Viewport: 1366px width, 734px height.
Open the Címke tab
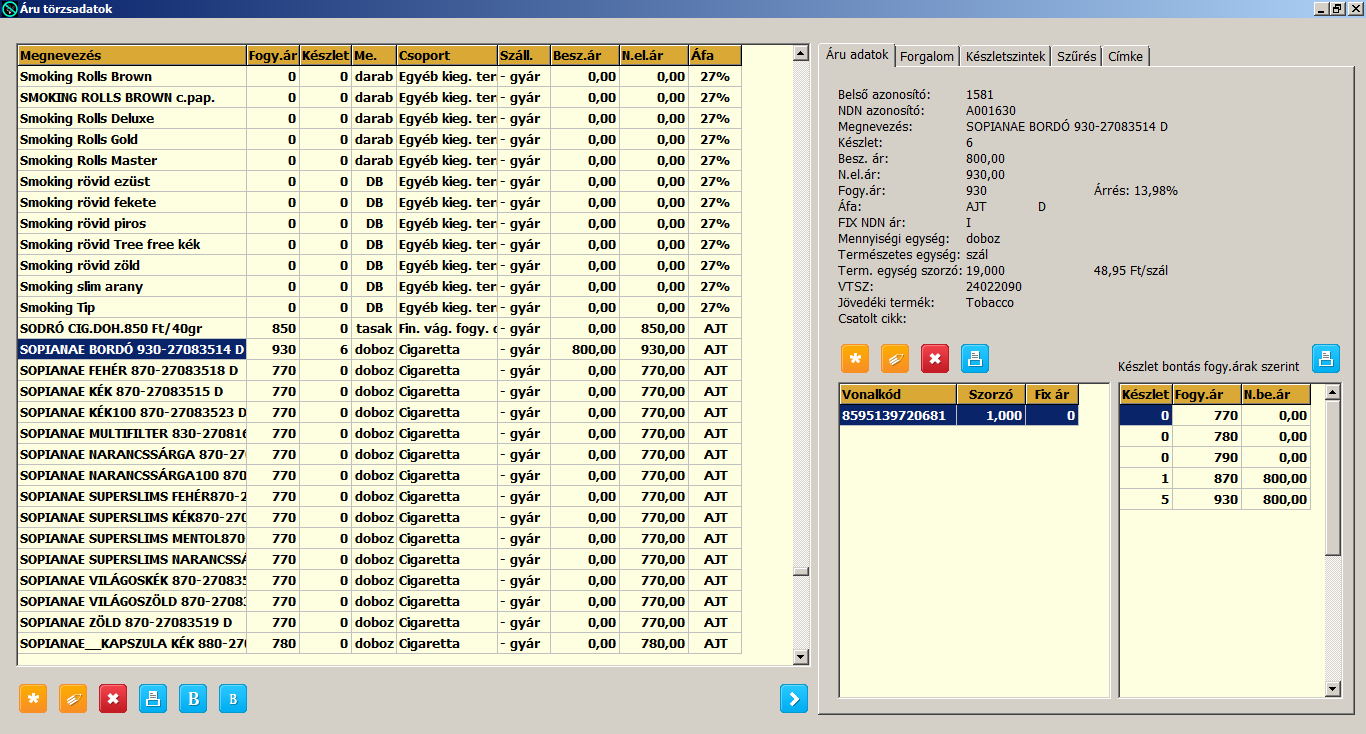(x=1126, y=57)
